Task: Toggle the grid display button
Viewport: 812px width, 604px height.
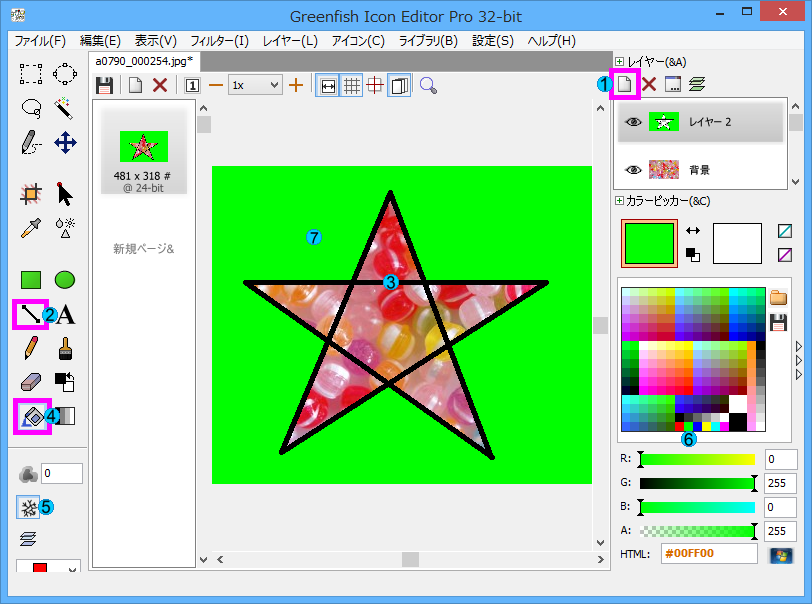Action: pyautogui.click(x=352, y=85)
